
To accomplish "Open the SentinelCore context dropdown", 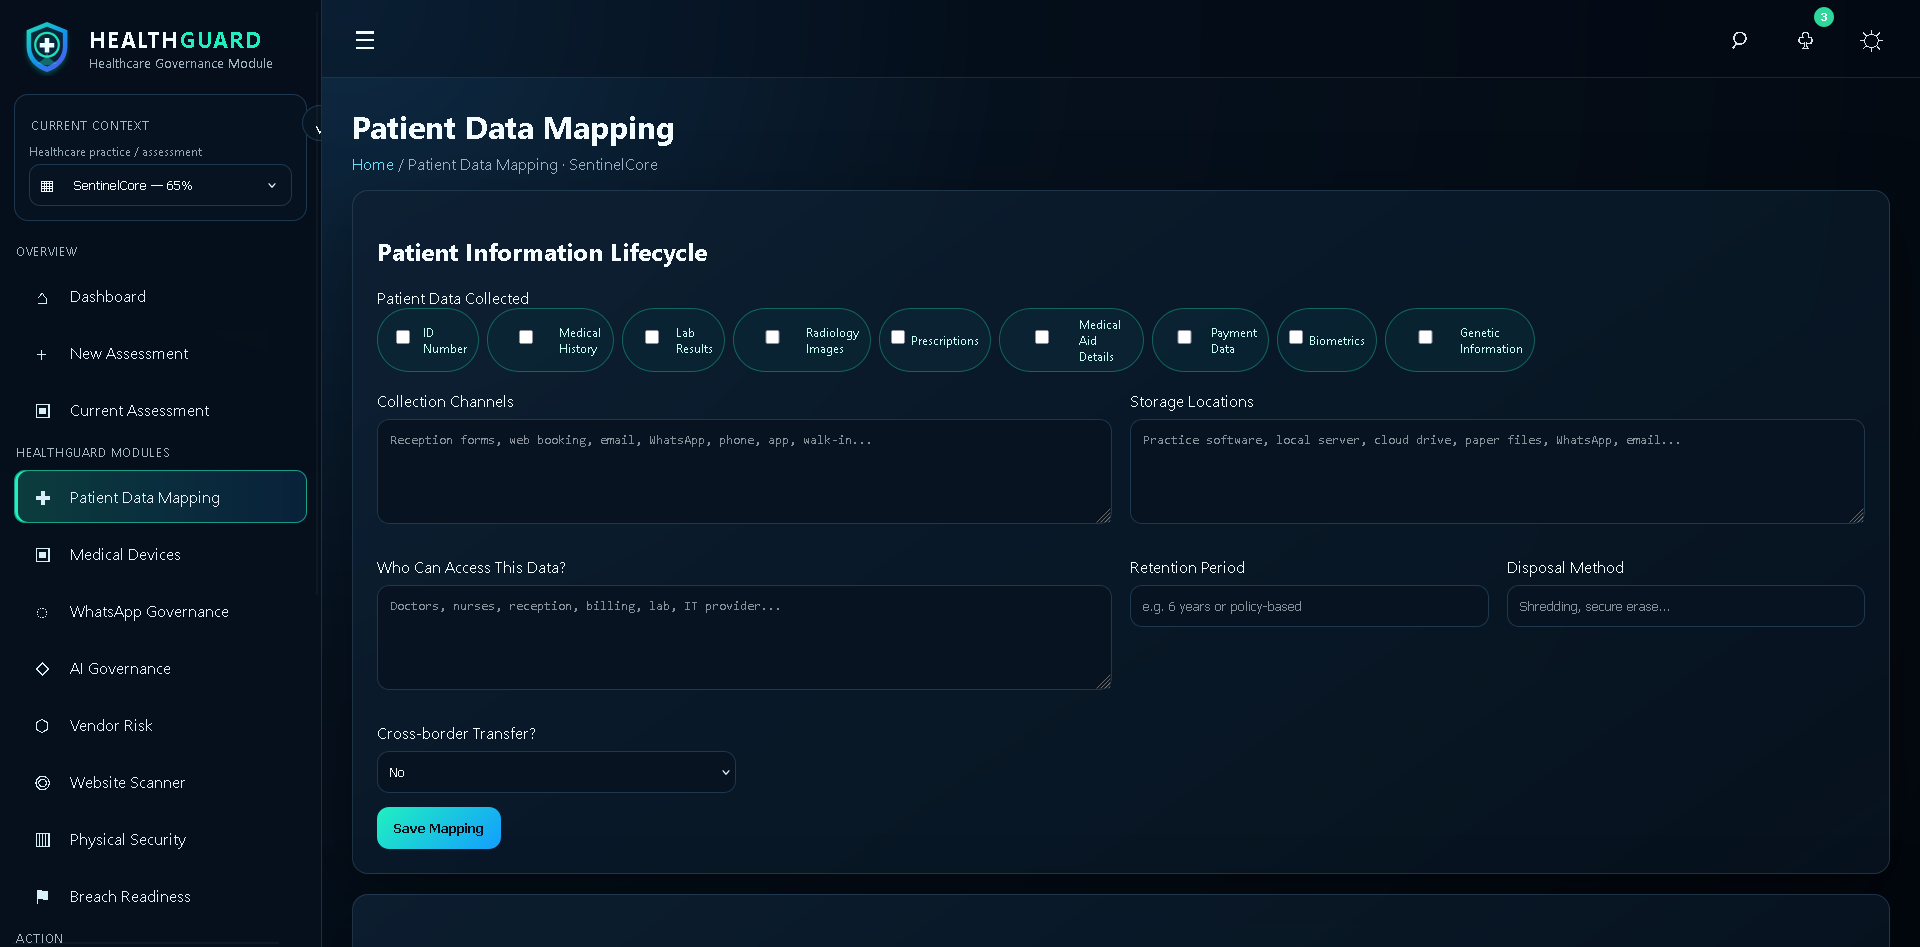I will [160, 185].
